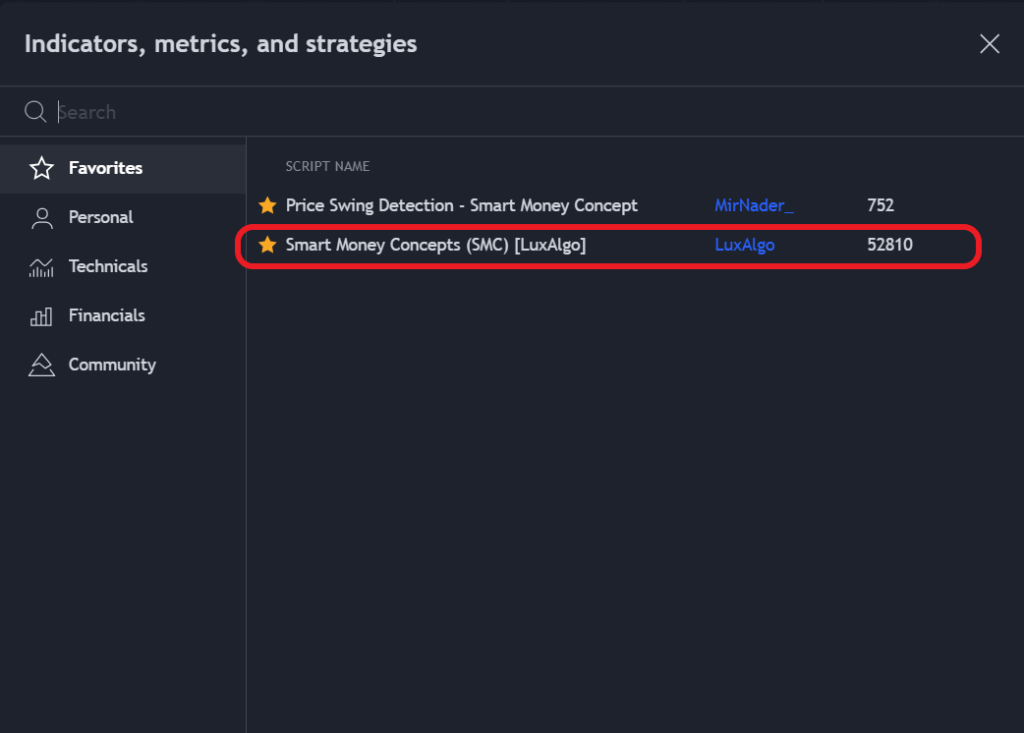Open the Community scripts category
Screen dimensions: 1024x733
pos(123,365)
